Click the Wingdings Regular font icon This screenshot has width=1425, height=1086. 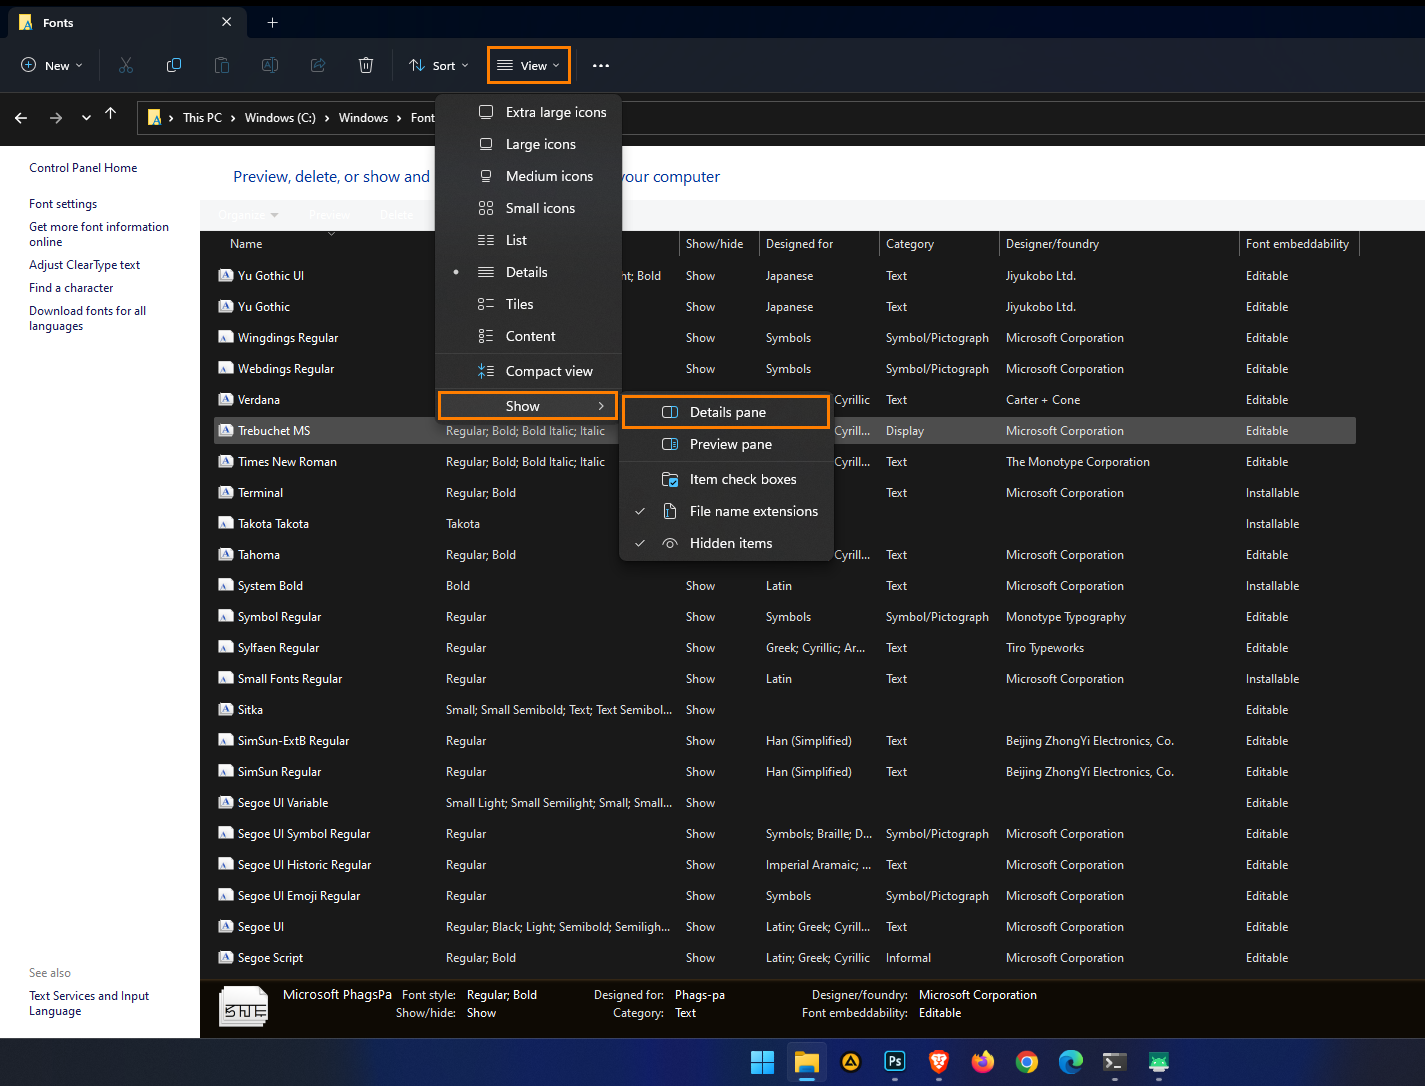tap(226, 337)
